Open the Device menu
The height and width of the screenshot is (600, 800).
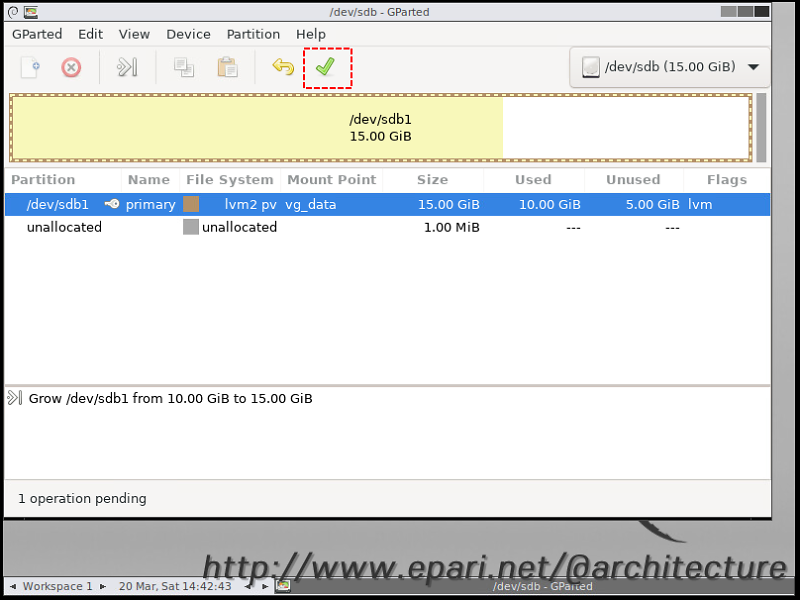tap(188, 34)
